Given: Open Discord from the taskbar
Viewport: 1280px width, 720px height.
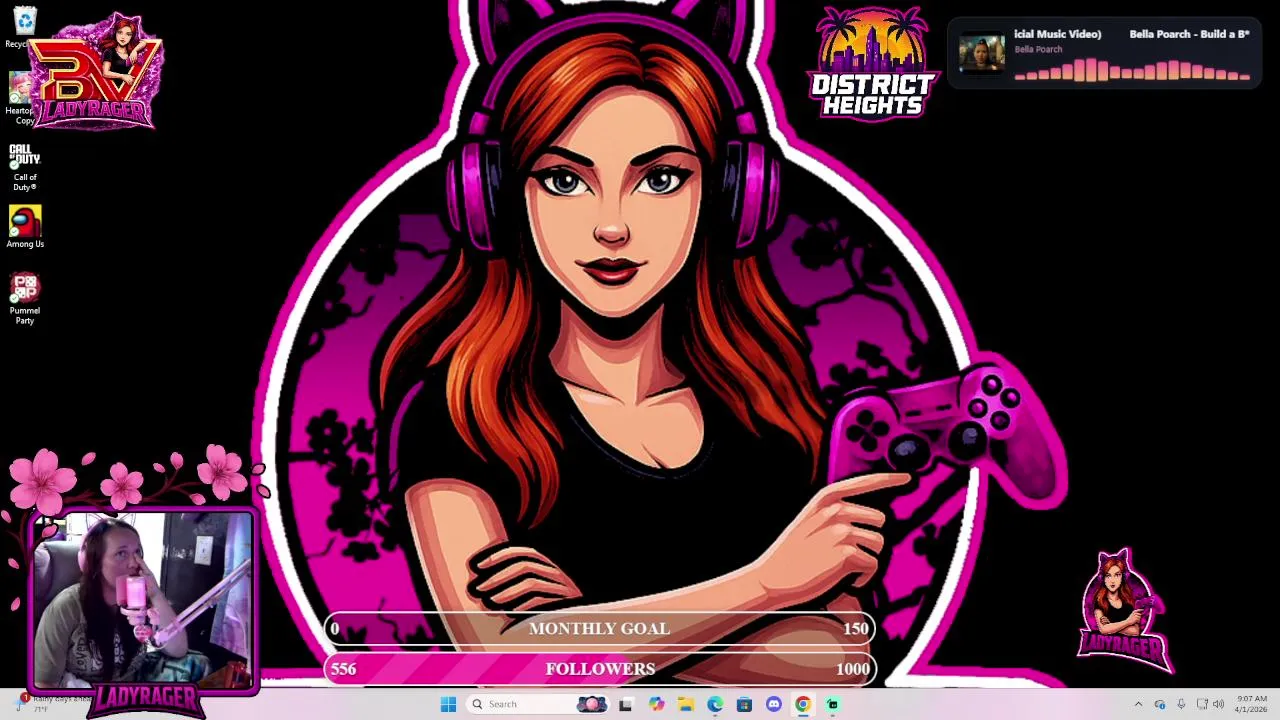Looking at the screenshot, I should pyautogui.click(x=773, y=704).
